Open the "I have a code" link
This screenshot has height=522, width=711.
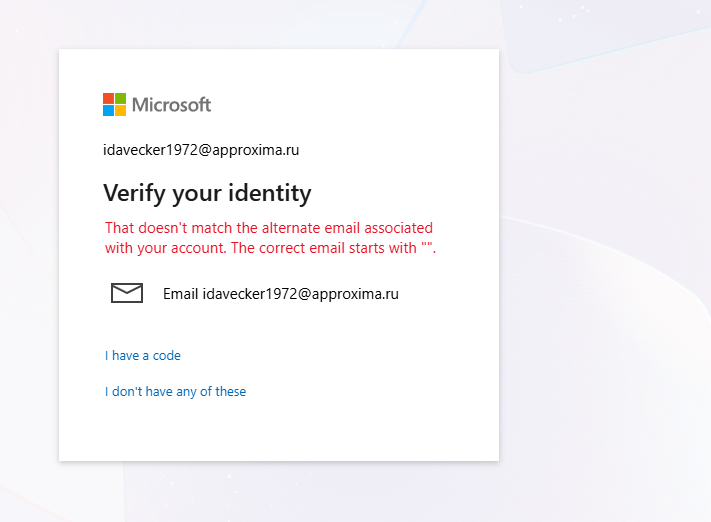pyautogui.click(x=143, y=356)
